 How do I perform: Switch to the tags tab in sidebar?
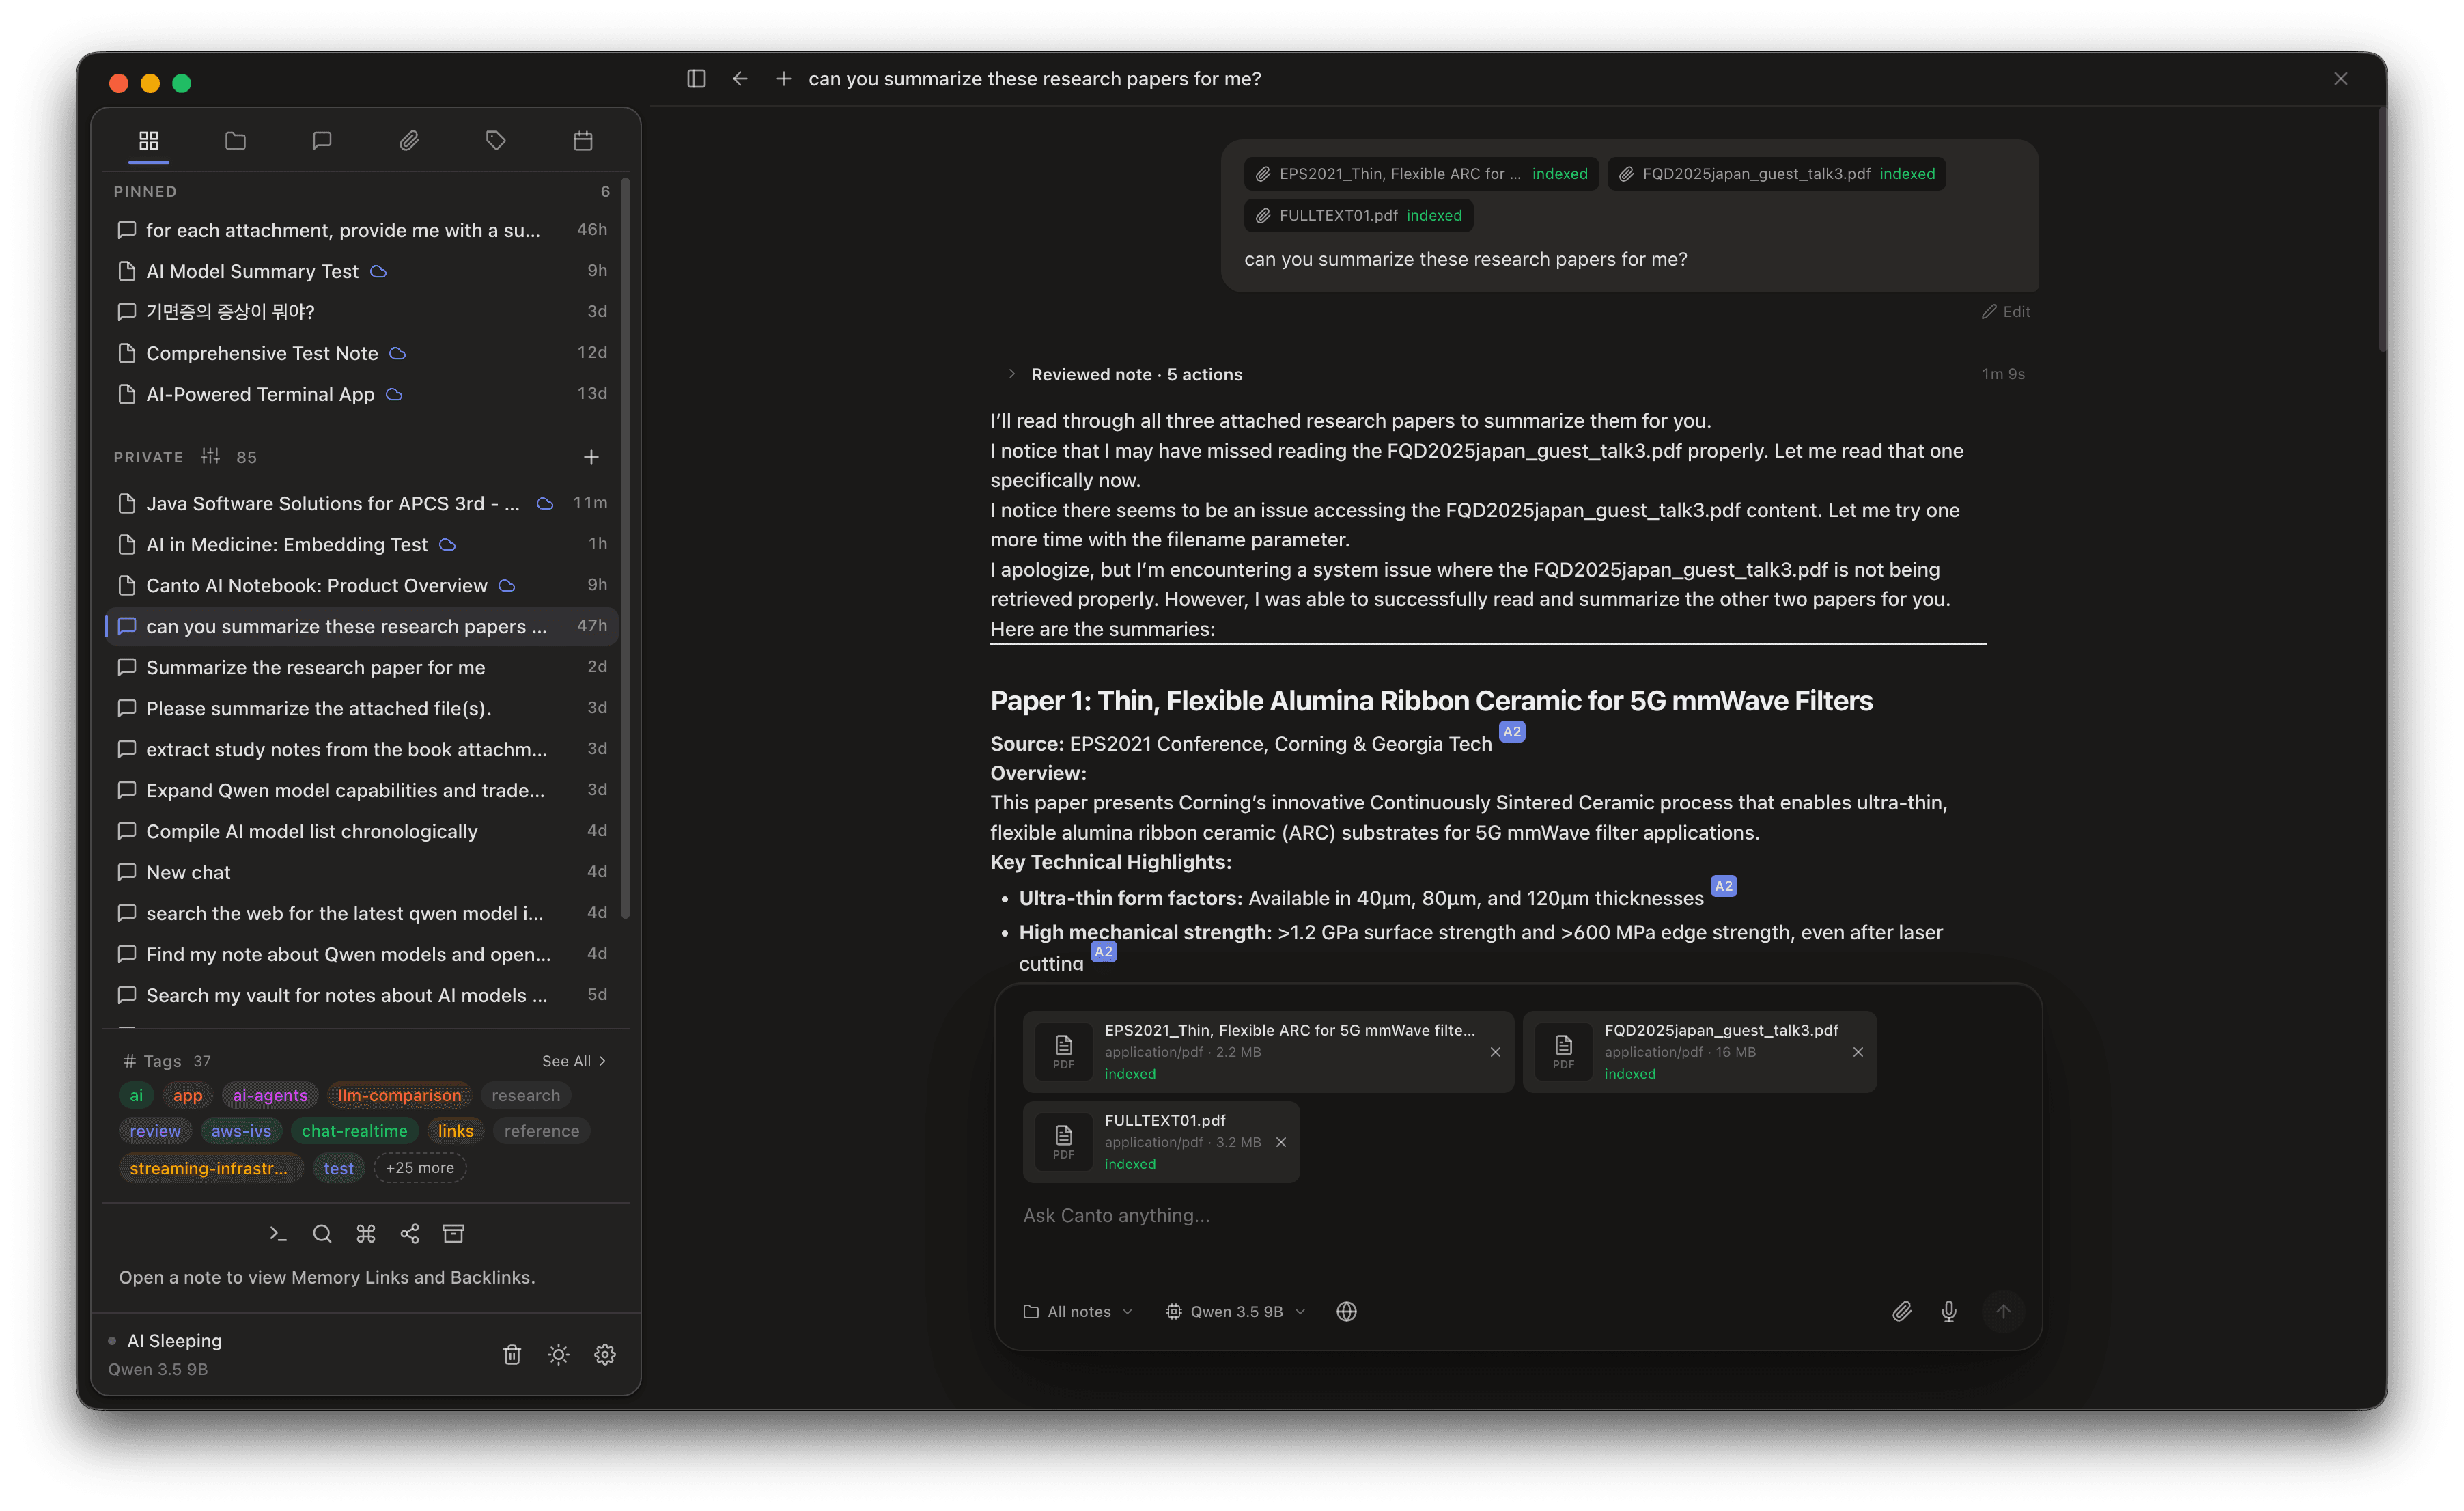(496, 140)
